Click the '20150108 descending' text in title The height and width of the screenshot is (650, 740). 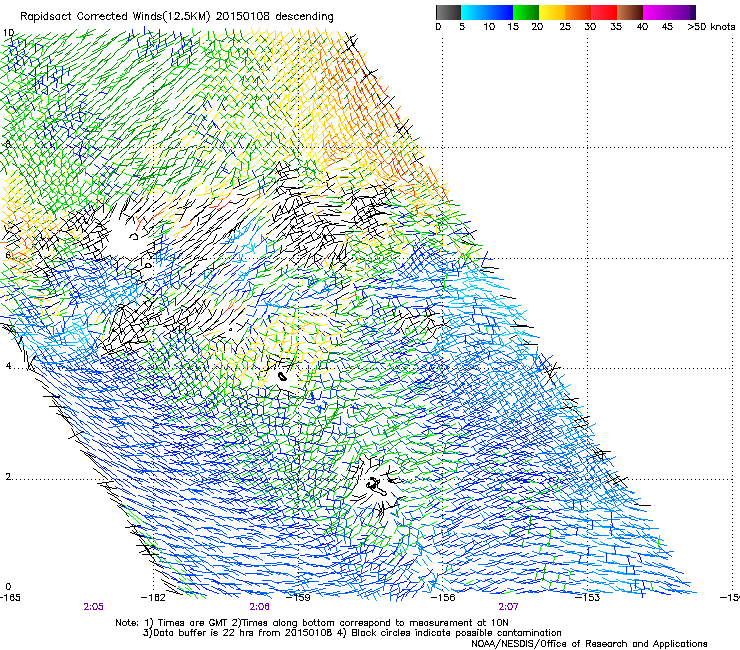pos(275,17)
